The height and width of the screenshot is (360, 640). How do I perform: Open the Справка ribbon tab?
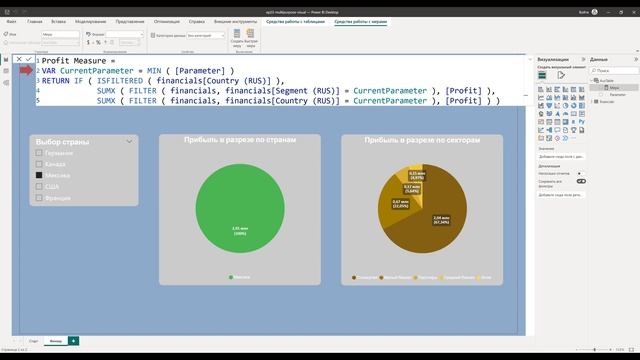(x=197, y=21)
